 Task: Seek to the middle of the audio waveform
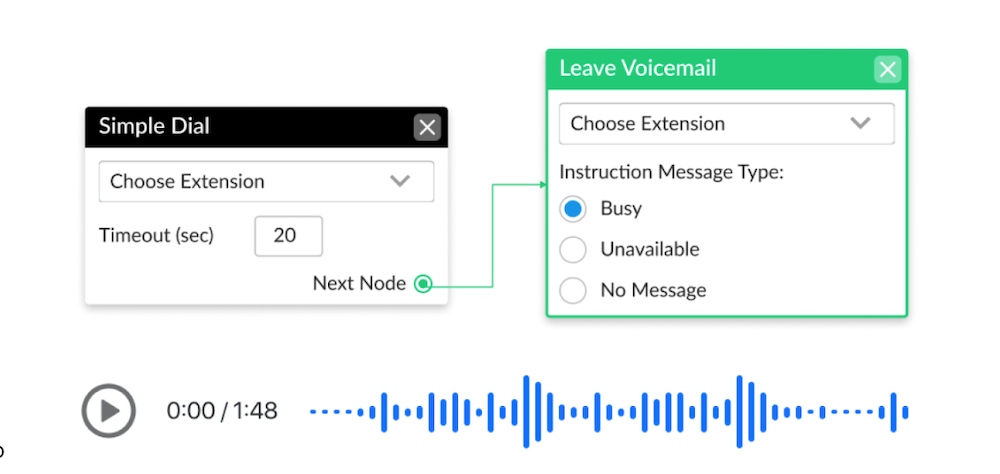609,411
